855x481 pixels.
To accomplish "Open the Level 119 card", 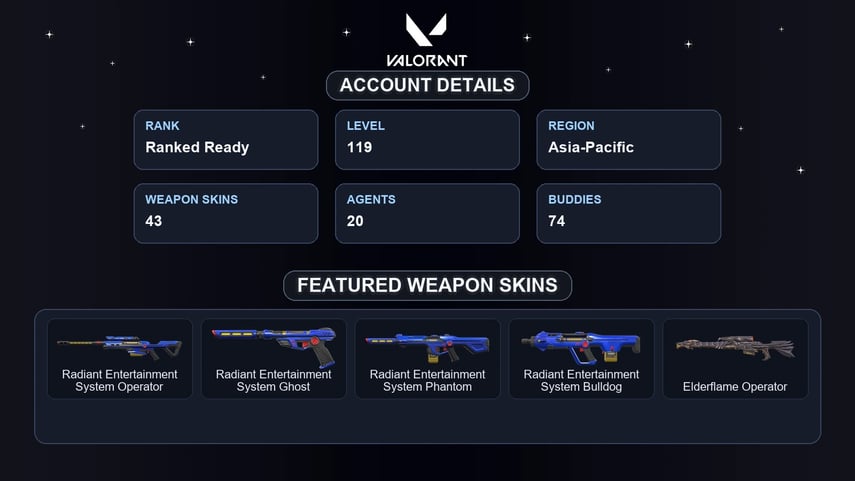I will (428, 140).
